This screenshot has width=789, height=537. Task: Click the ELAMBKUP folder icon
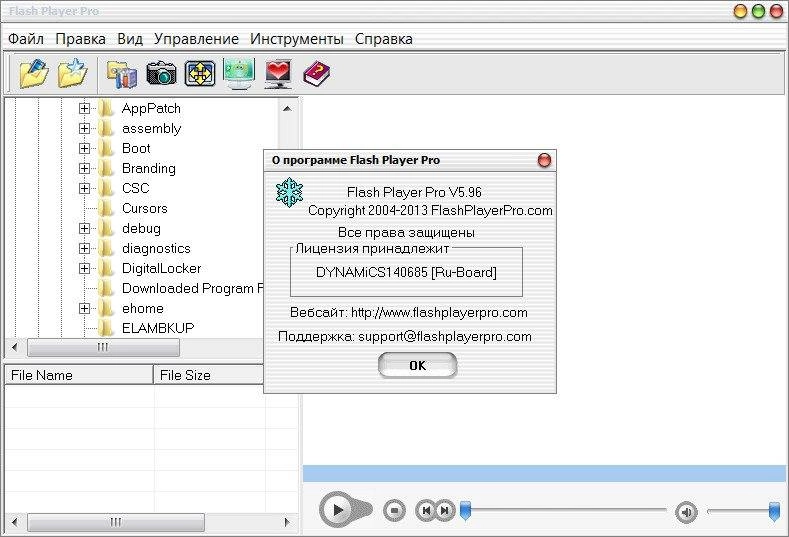106,328
